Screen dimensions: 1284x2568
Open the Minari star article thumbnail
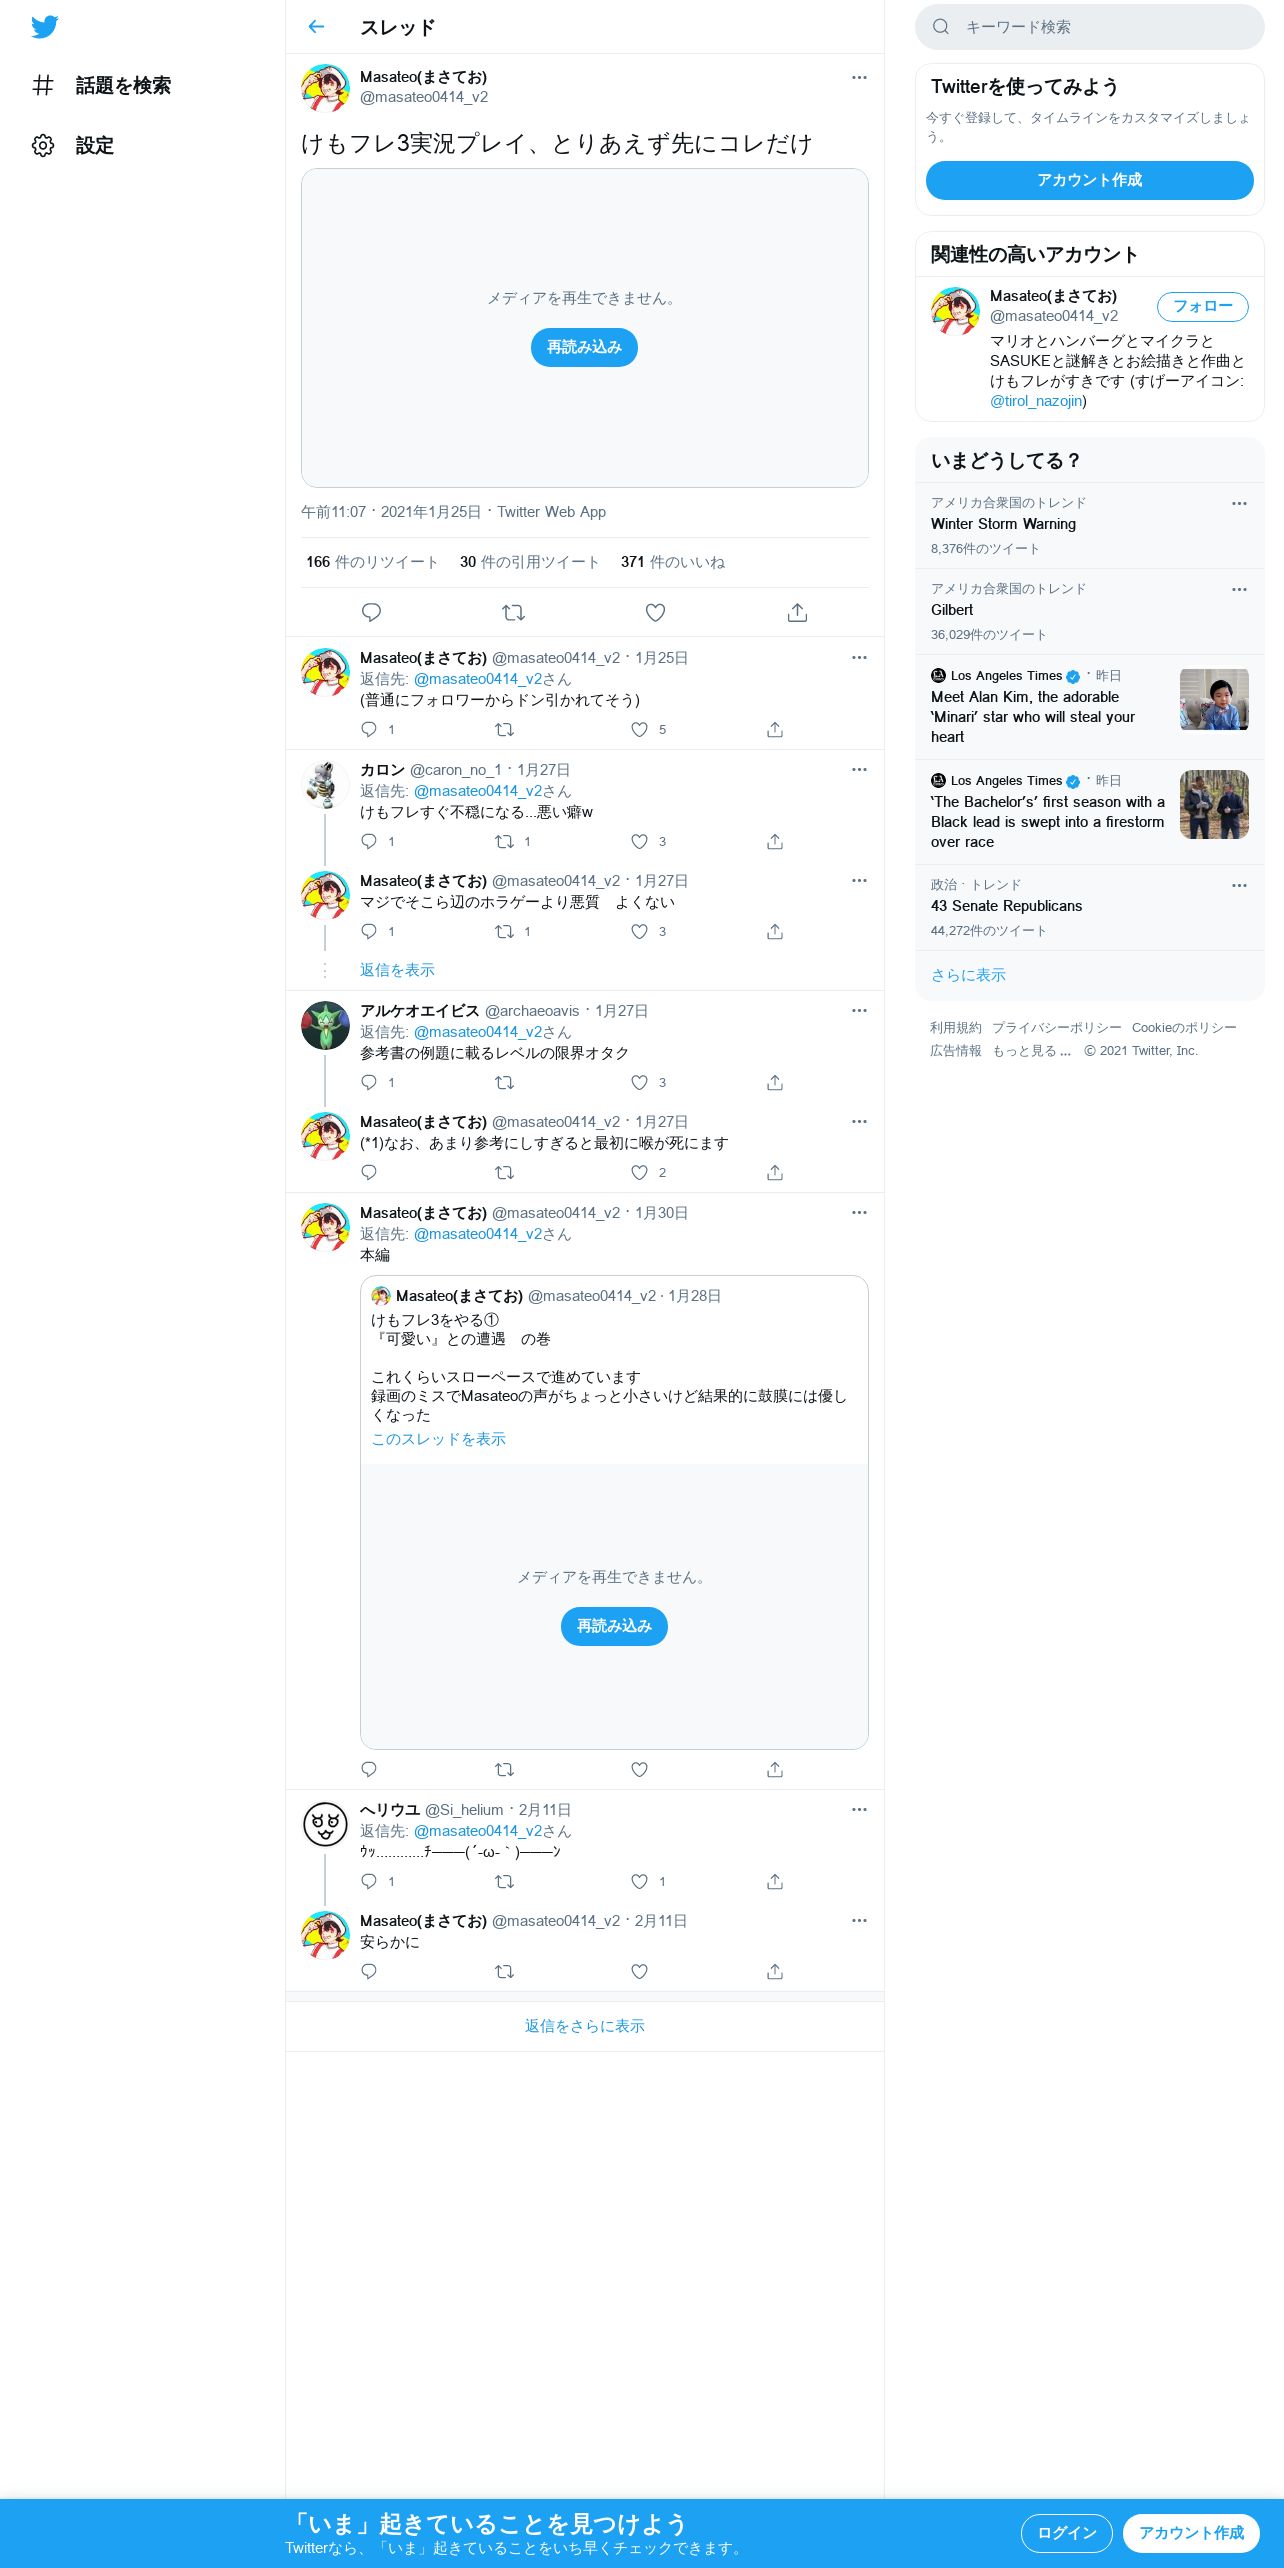[1214, 699]
